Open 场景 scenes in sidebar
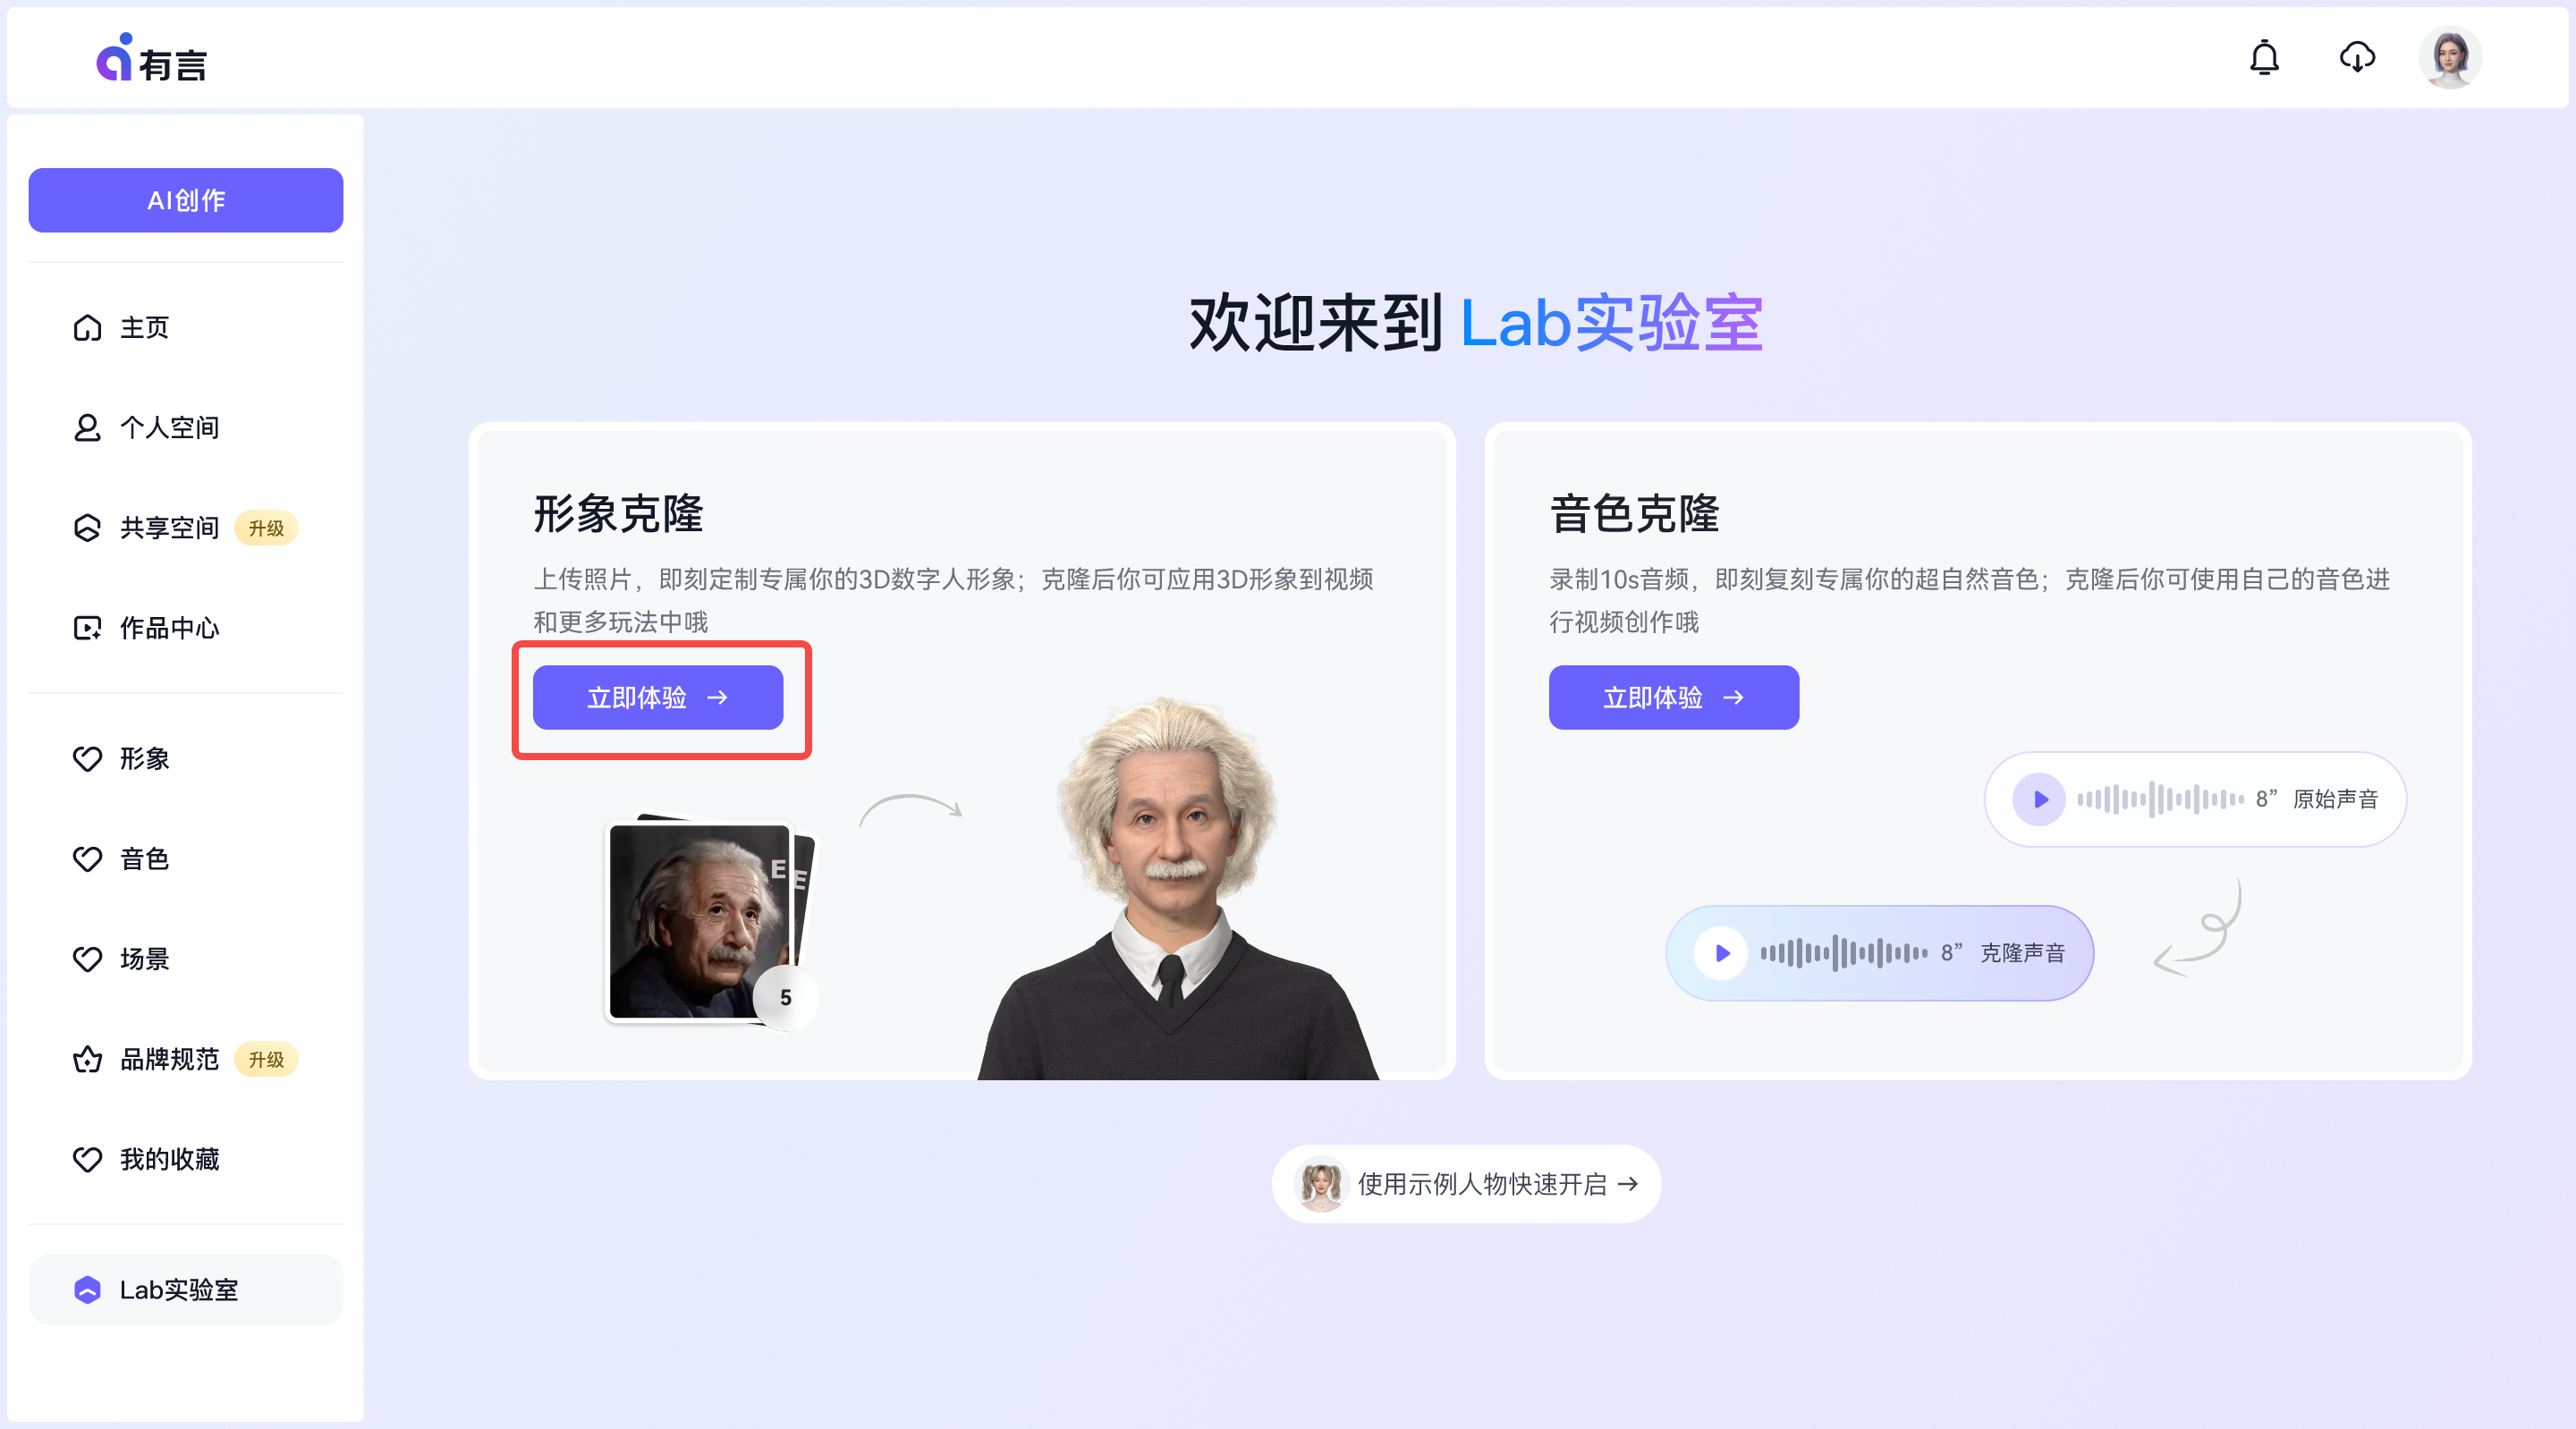The image size is (2576, 1429). pyautogui.click(x=144, y=959)
